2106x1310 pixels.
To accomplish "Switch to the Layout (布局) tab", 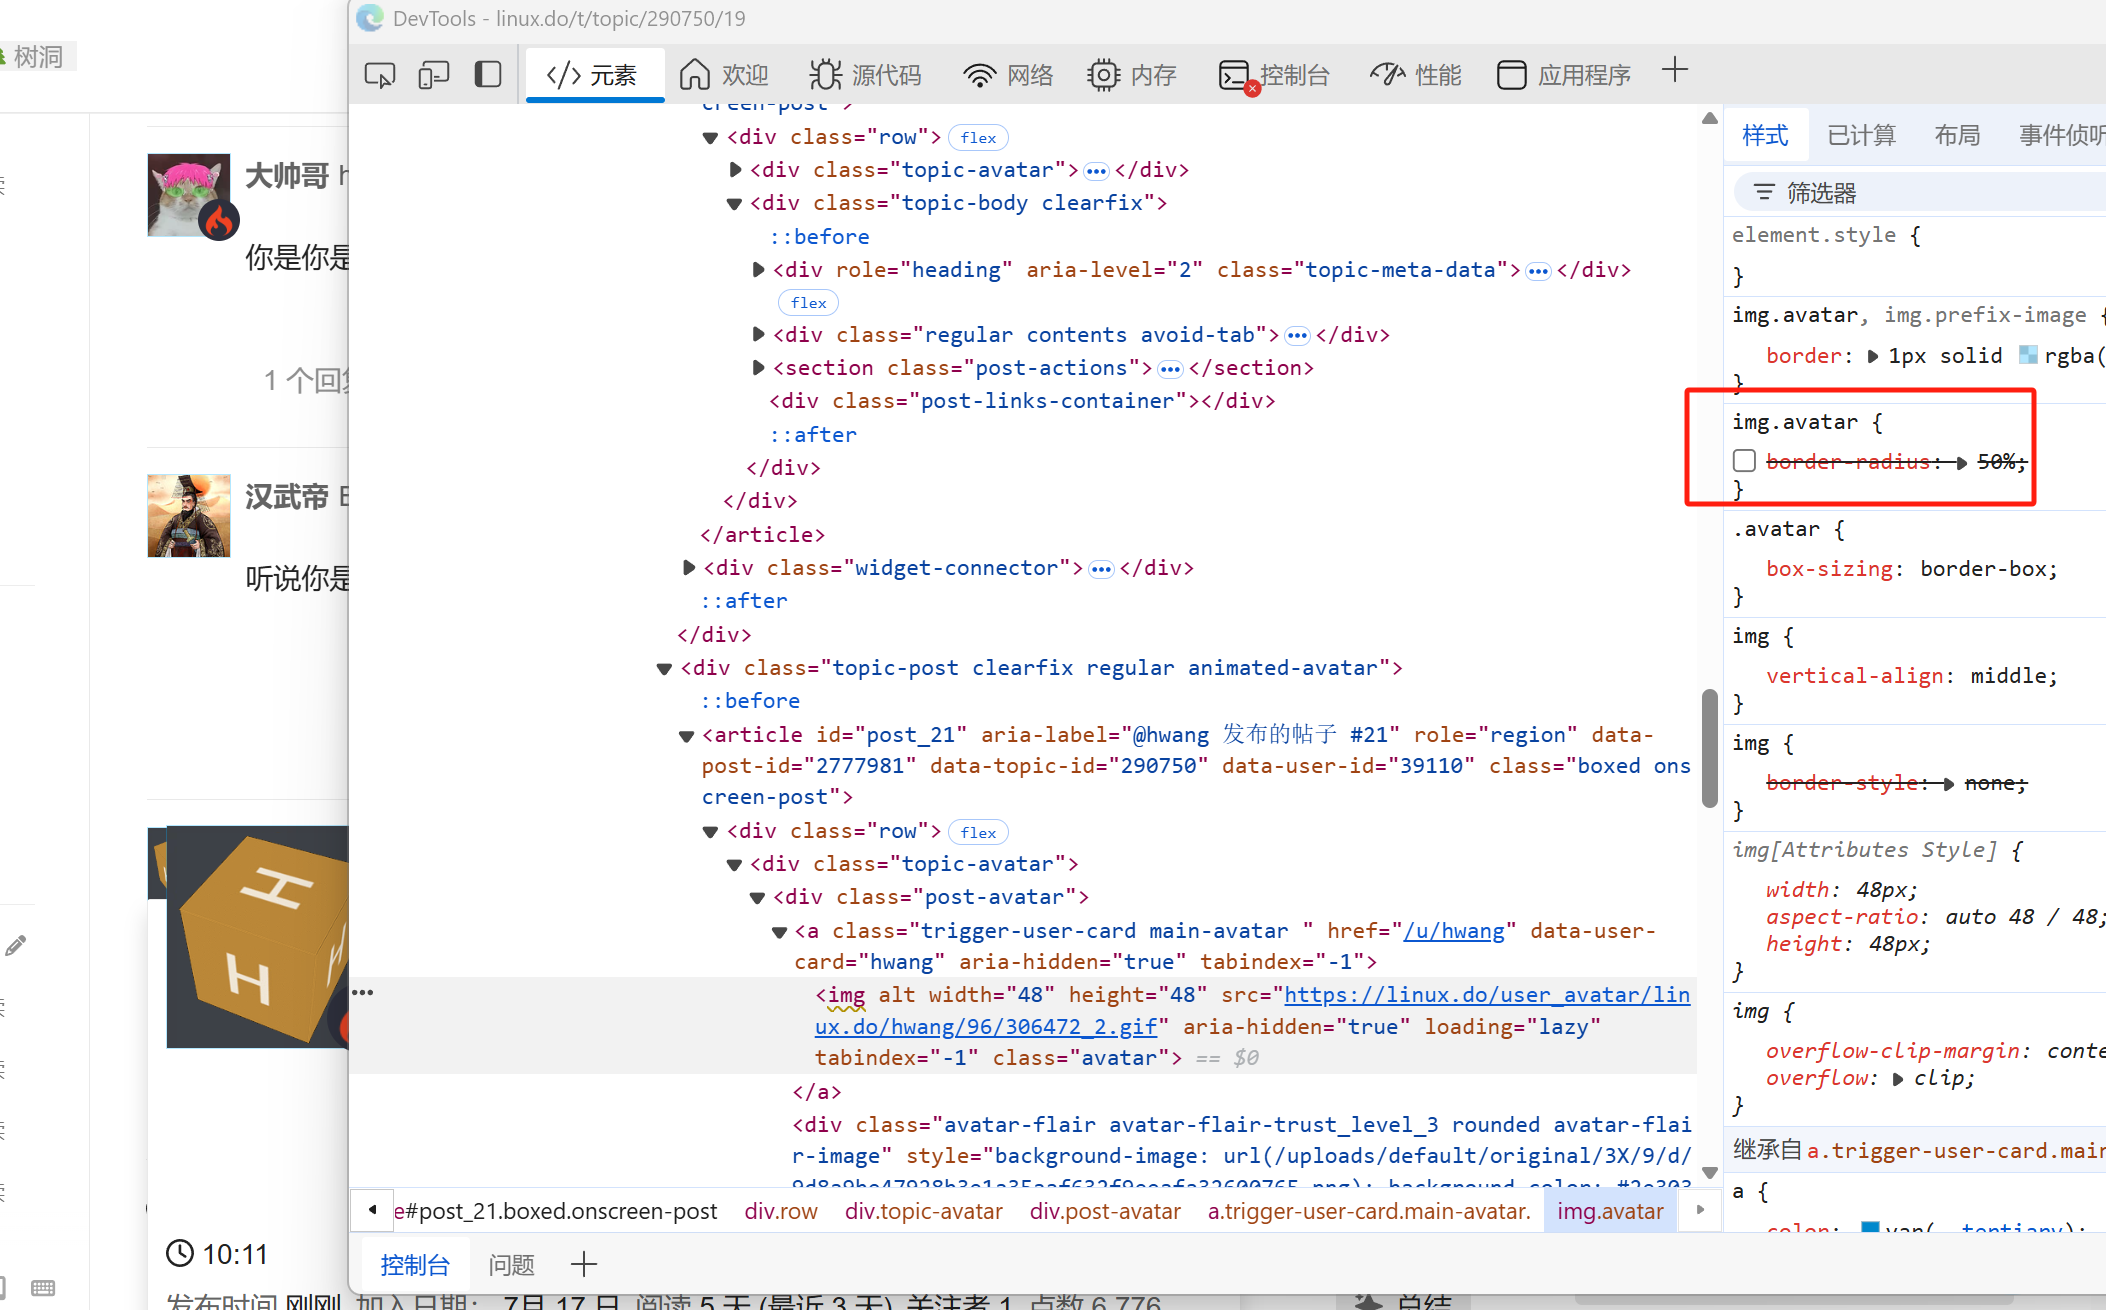I will coord(1957,135).
